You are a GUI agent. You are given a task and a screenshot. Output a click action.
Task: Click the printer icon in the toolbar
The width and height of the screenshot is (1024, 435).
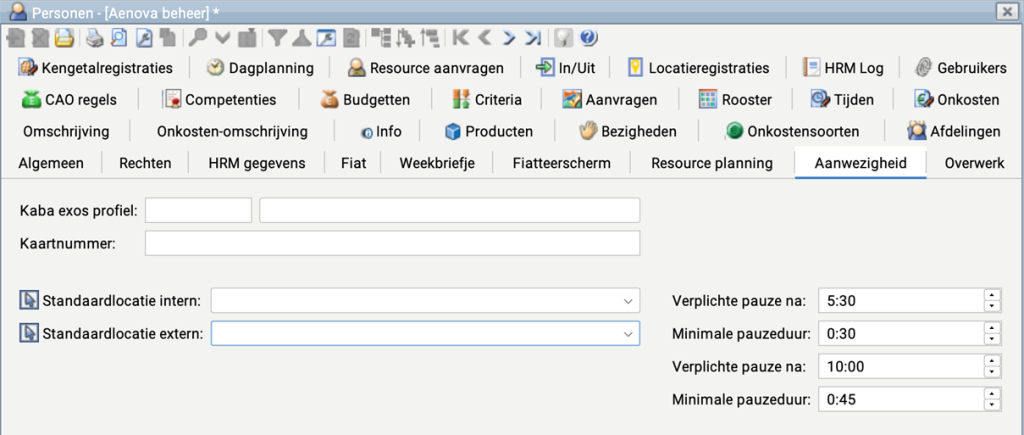pos(94,38)
